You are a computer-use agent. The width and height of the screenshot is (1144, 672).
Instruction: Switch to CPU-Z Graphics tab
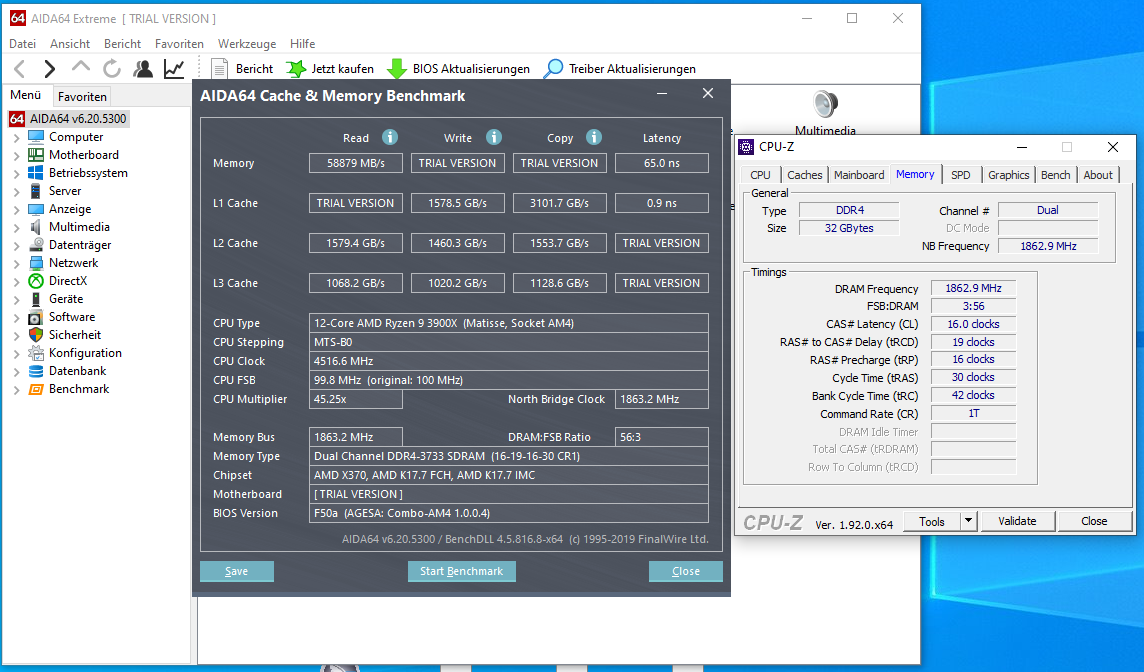coord(1008,174)
